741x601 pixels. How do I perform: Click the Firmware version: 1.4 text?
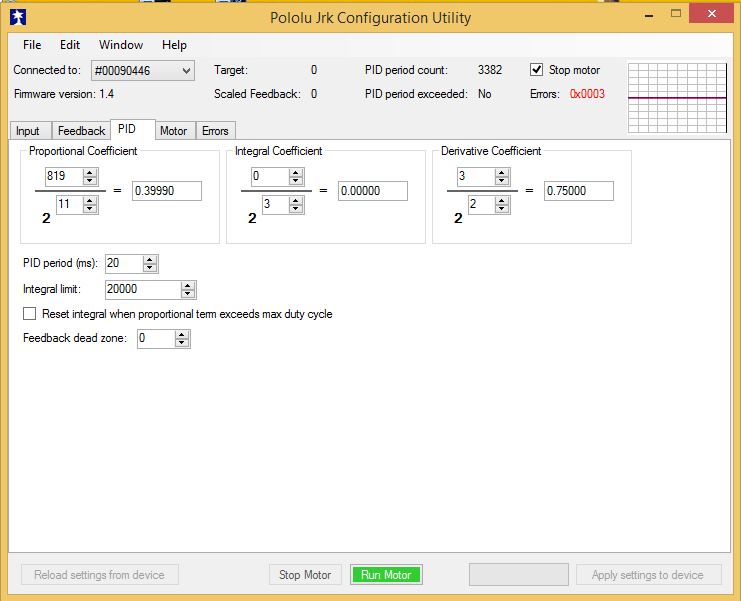[64, 94]
